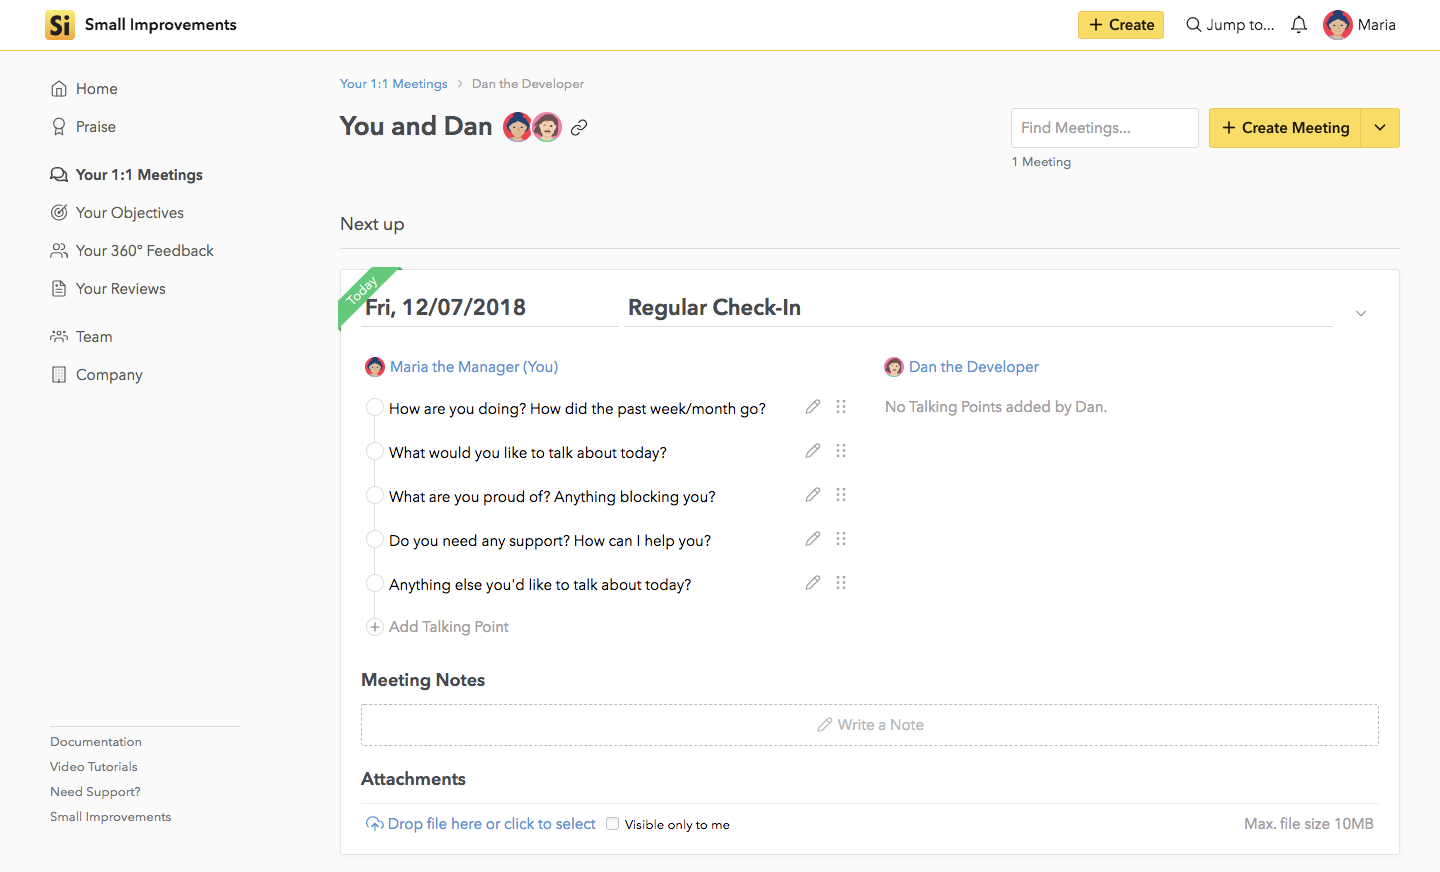The image size is (1440, 872).
Task: Go to Your Objectives page
Action: click(x=117, y=213)
